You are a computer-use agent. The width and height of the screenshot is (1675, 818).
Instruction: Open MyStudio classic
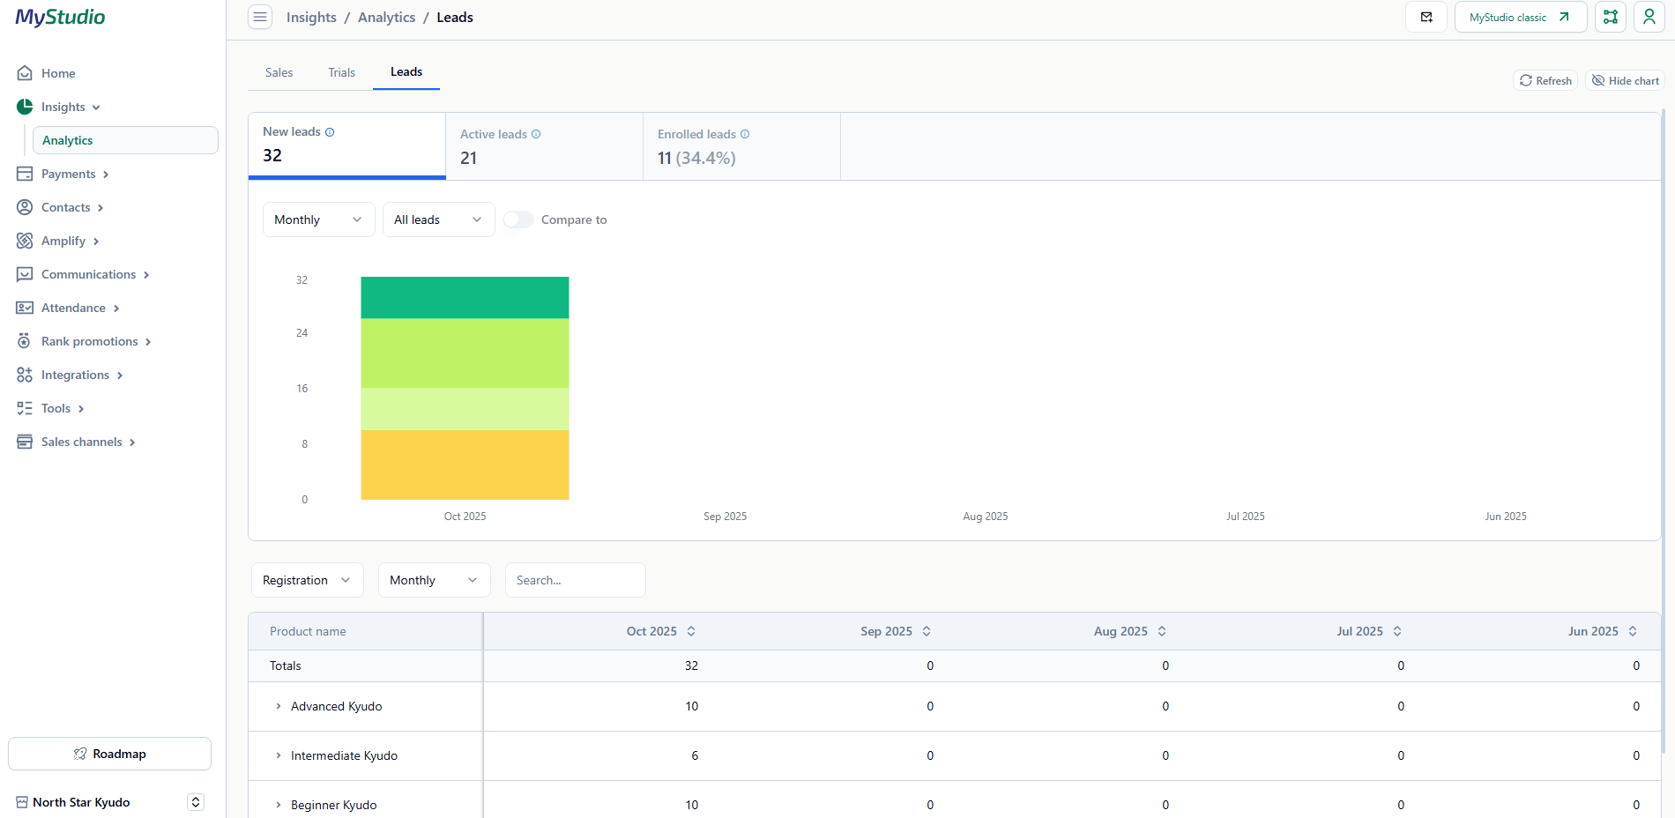pyautogui.click(x=1520, y=17)
